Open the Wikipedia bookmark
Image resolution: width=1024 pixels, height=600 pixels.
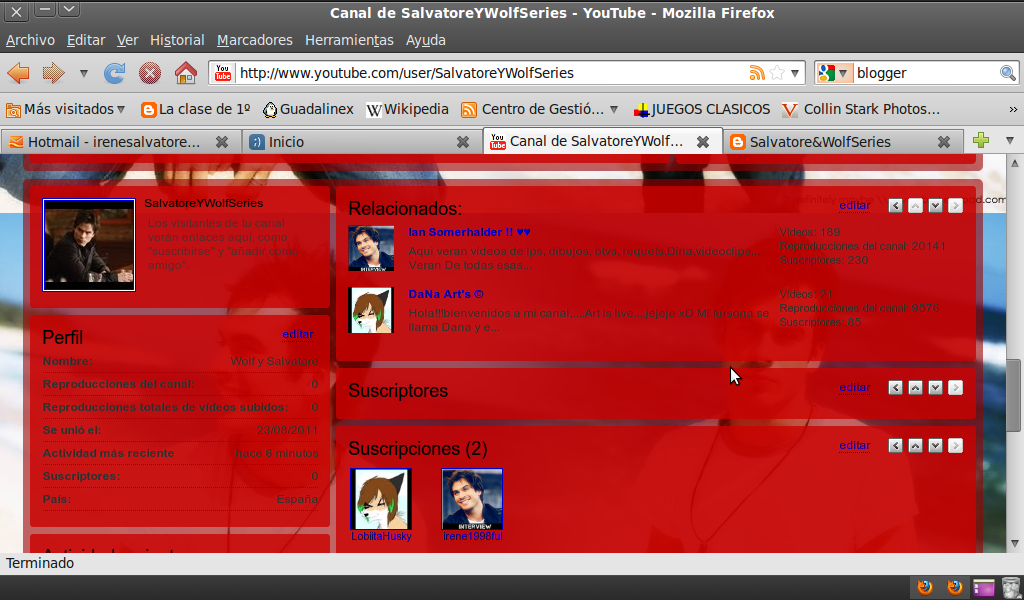point(408,109)
